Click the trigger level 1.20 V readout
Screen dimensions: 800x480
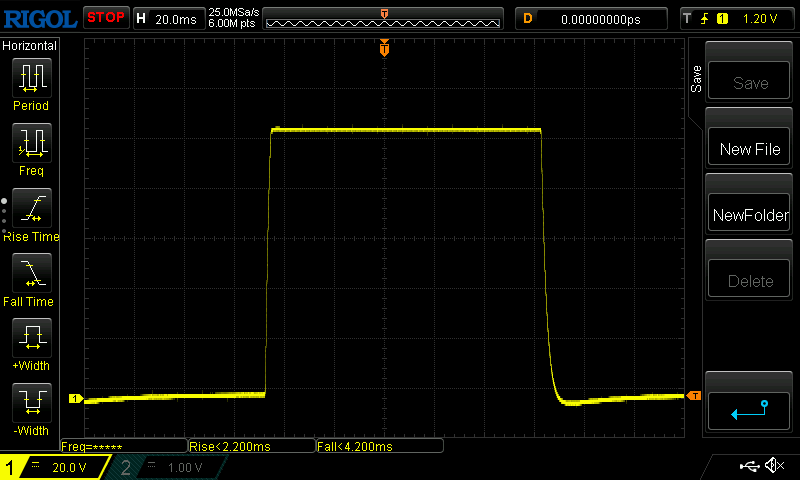coord(760,19)
